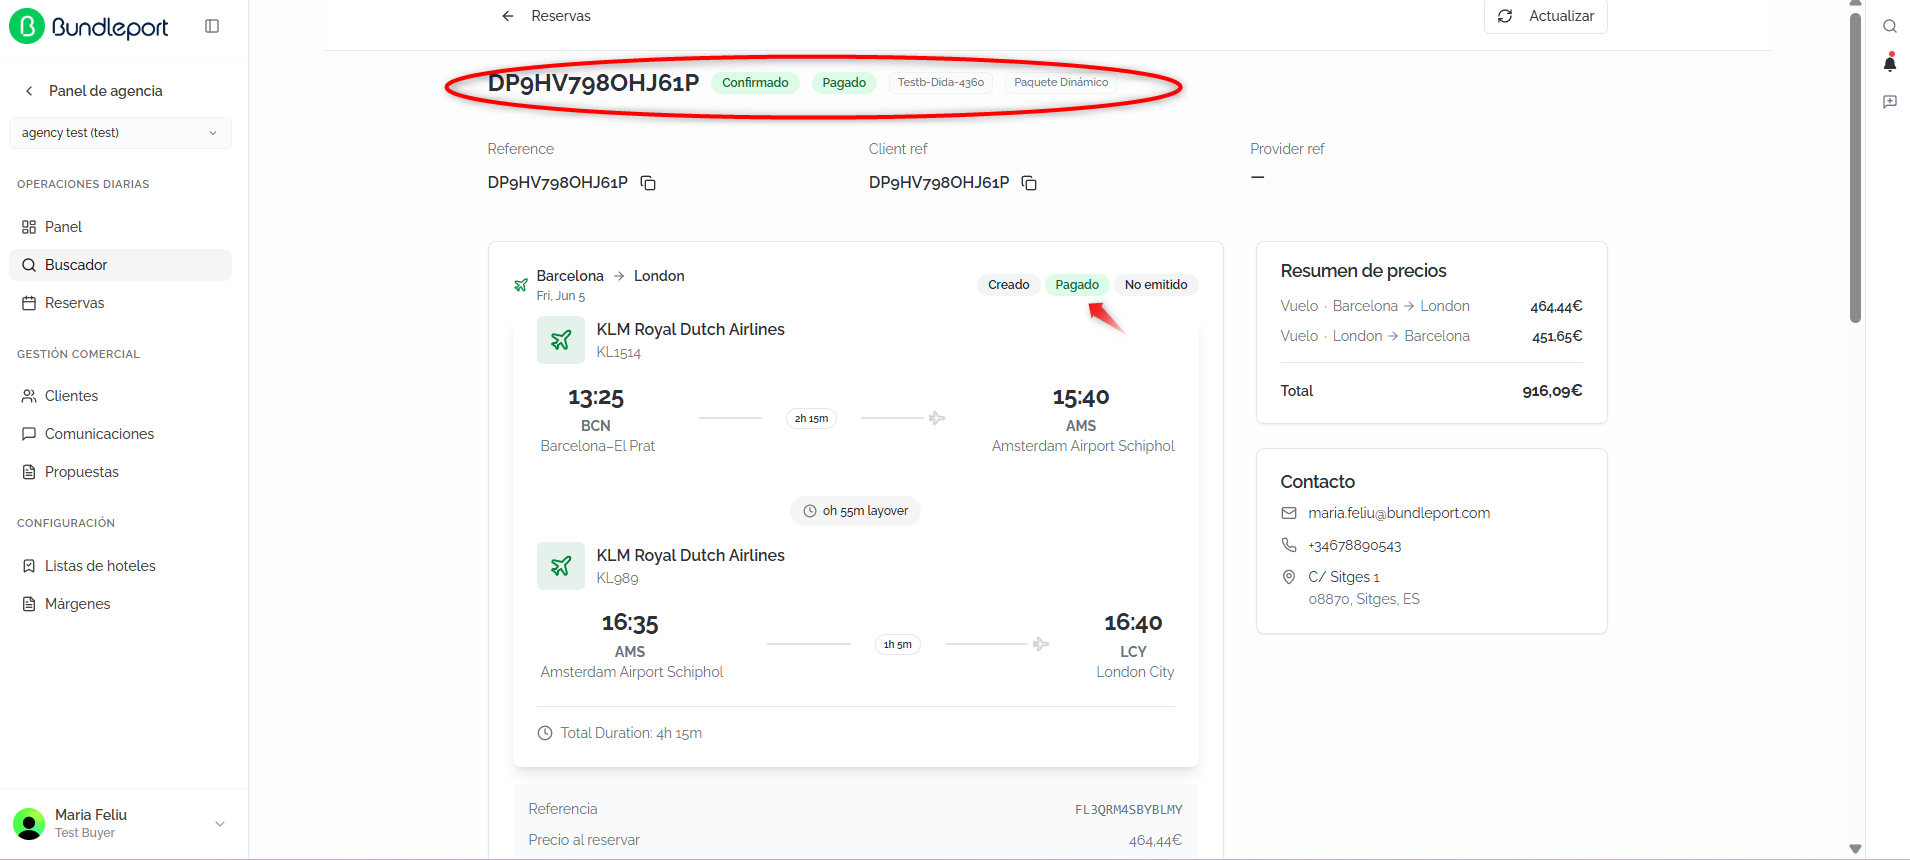Click the 1h 5m duration chip
This screenshot has height=860, width=1910.
tap(897, 645)
